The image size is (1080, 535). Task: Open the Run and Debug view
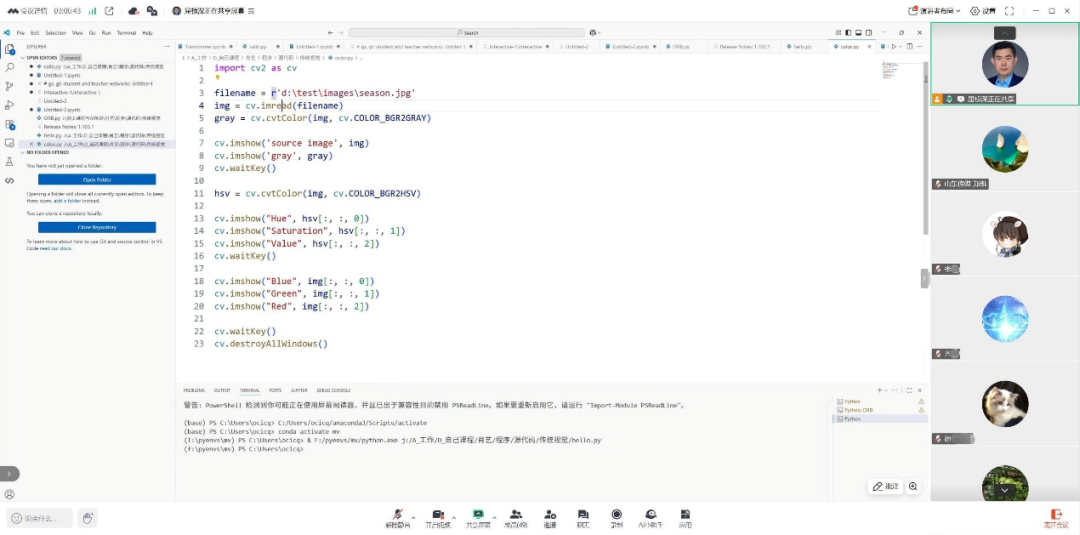point(10,105)
